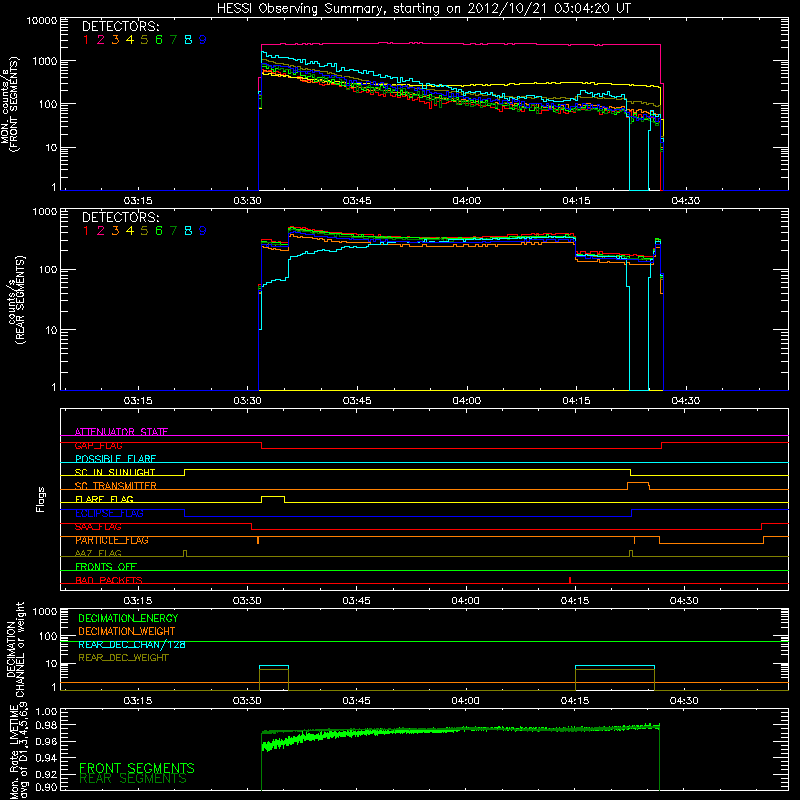800x800 pixels.
Task: Select detector 4 in front segments legend
Action: point(130,40)
